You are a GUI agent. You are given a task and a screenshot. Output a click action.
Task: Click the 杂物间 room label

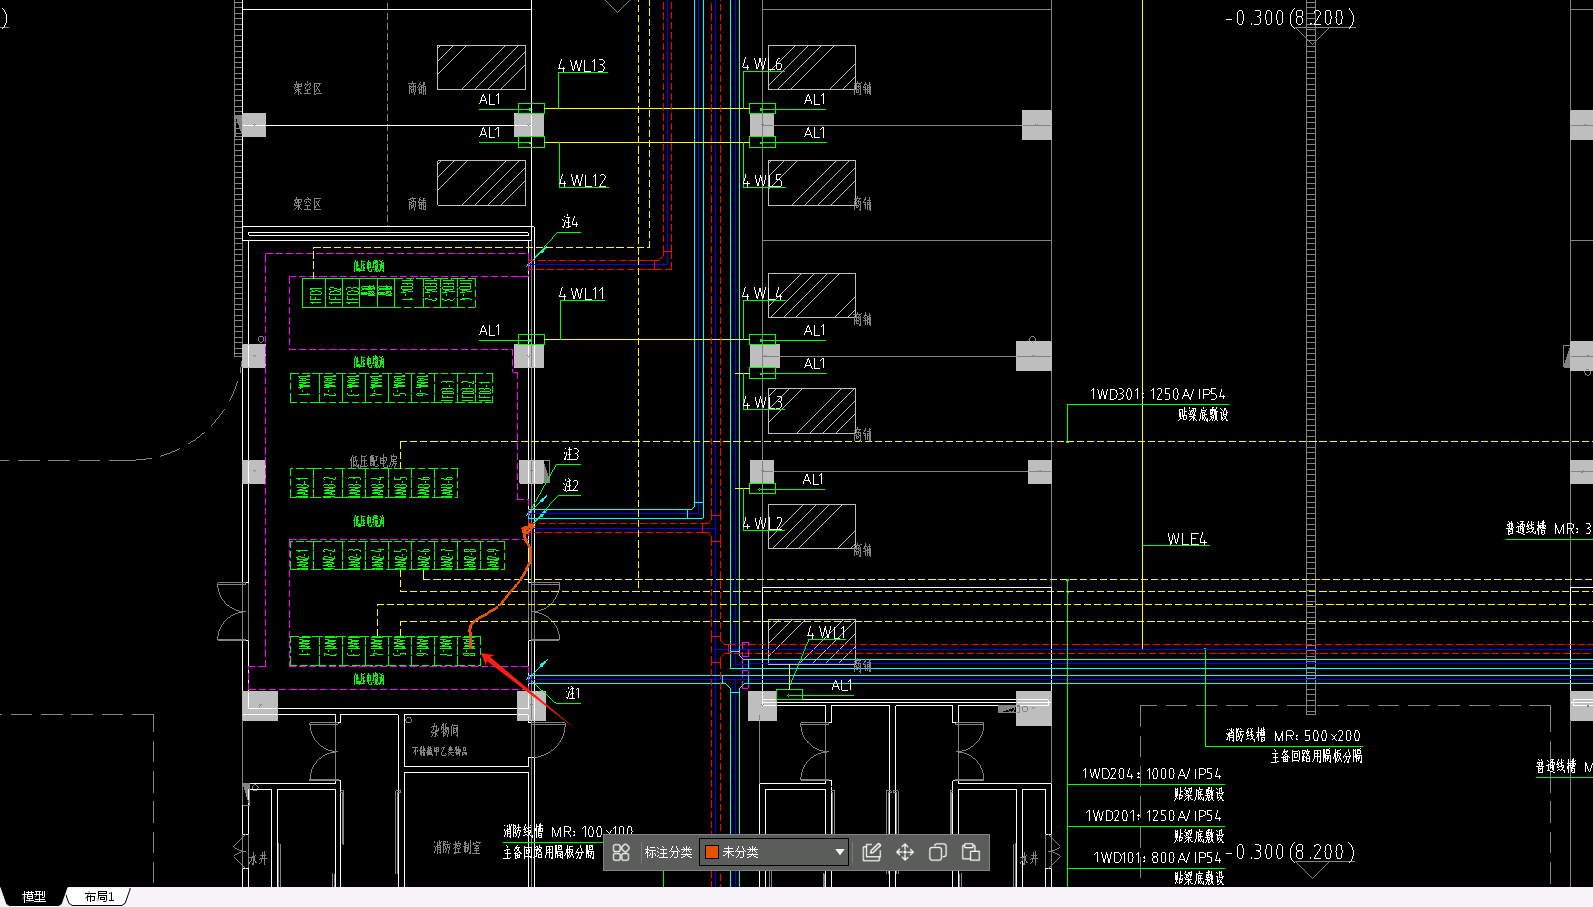(444, 731)
